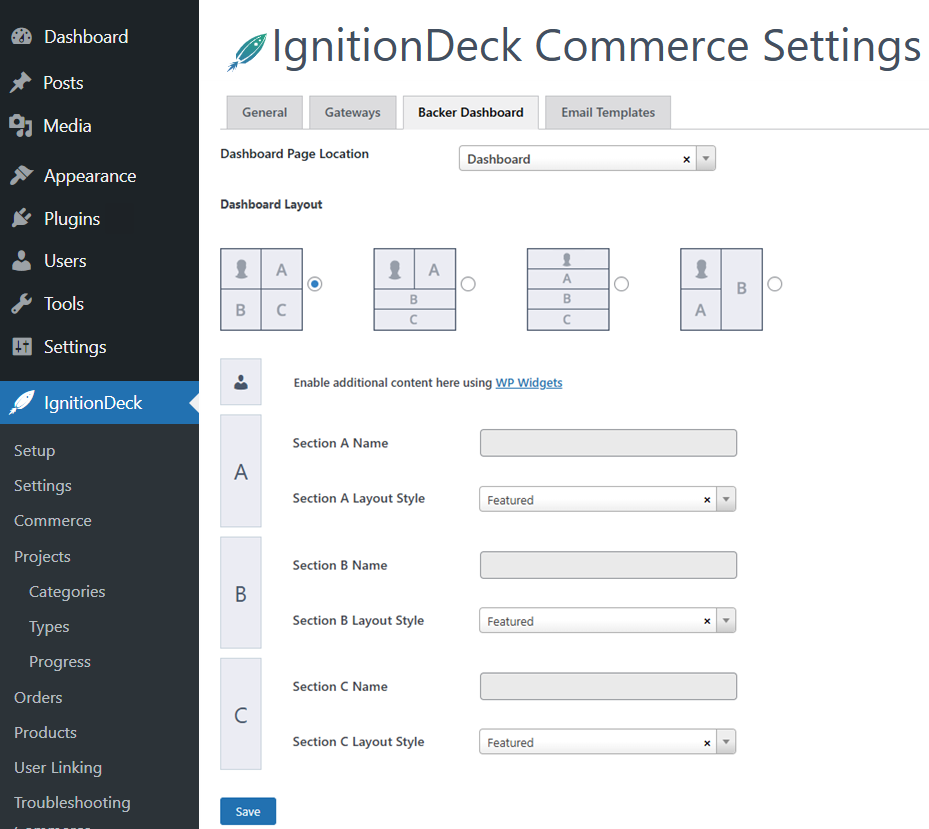Click the Section B letter block
Viewport: 929px width, 829px height.
[241, 593]
